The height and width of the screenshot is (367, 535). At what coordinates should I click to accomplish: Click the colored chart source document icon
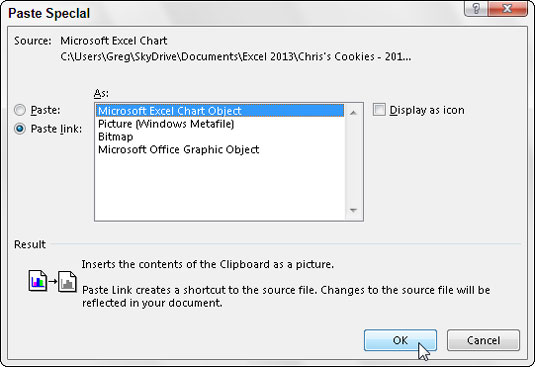(x=38, y=281)
